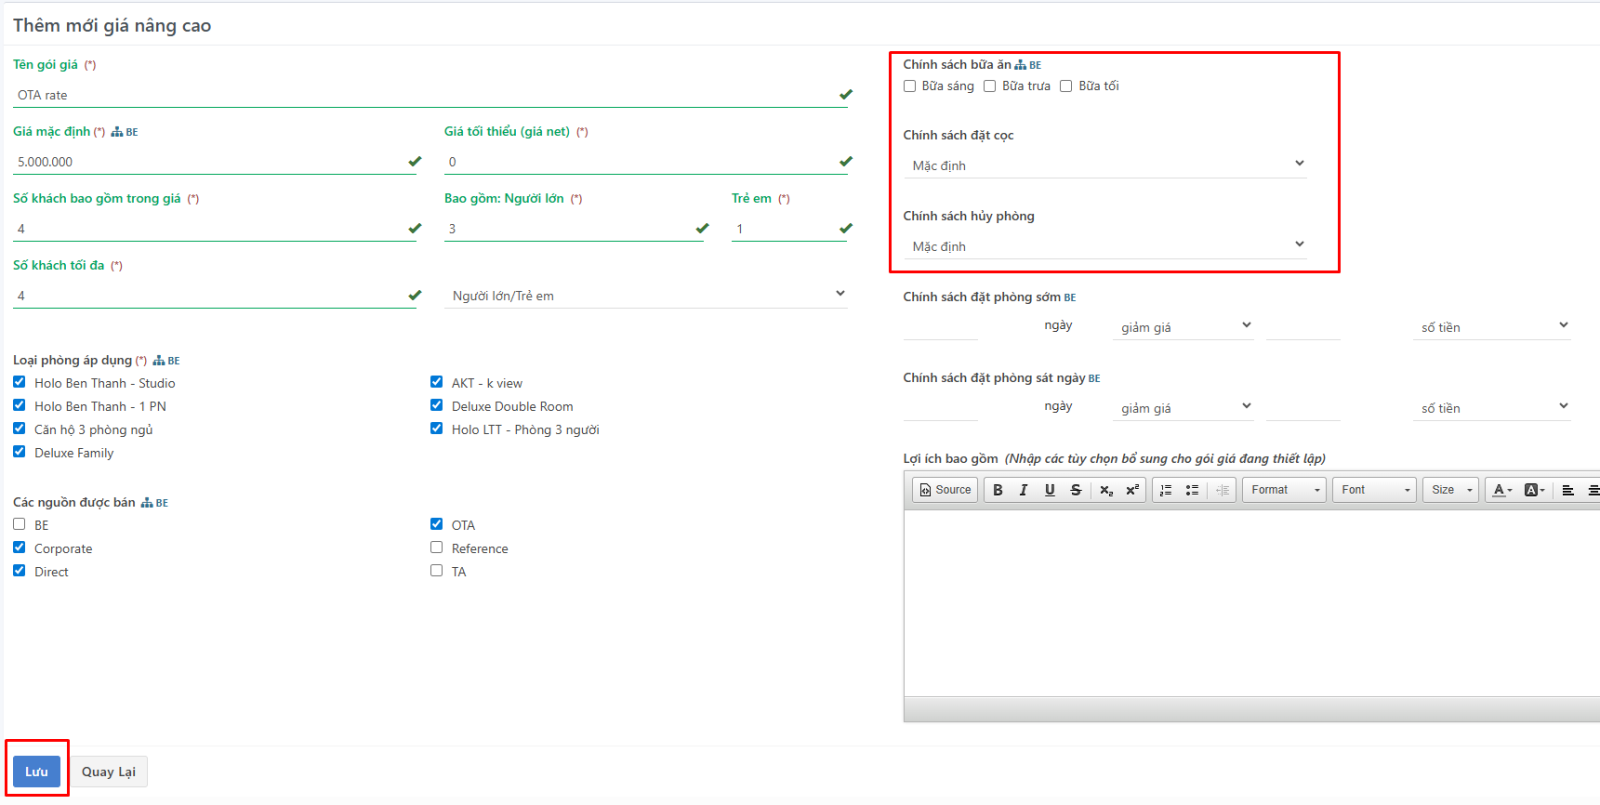Tick the Bữa sáng checkbox
The image size is (1600, 805).
point(910,86)
